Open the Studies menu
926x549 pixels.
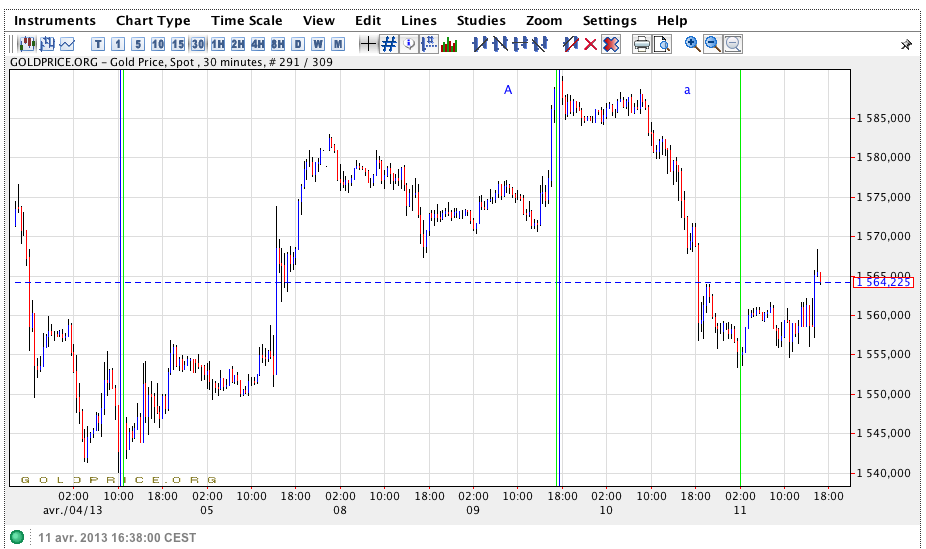481,20
